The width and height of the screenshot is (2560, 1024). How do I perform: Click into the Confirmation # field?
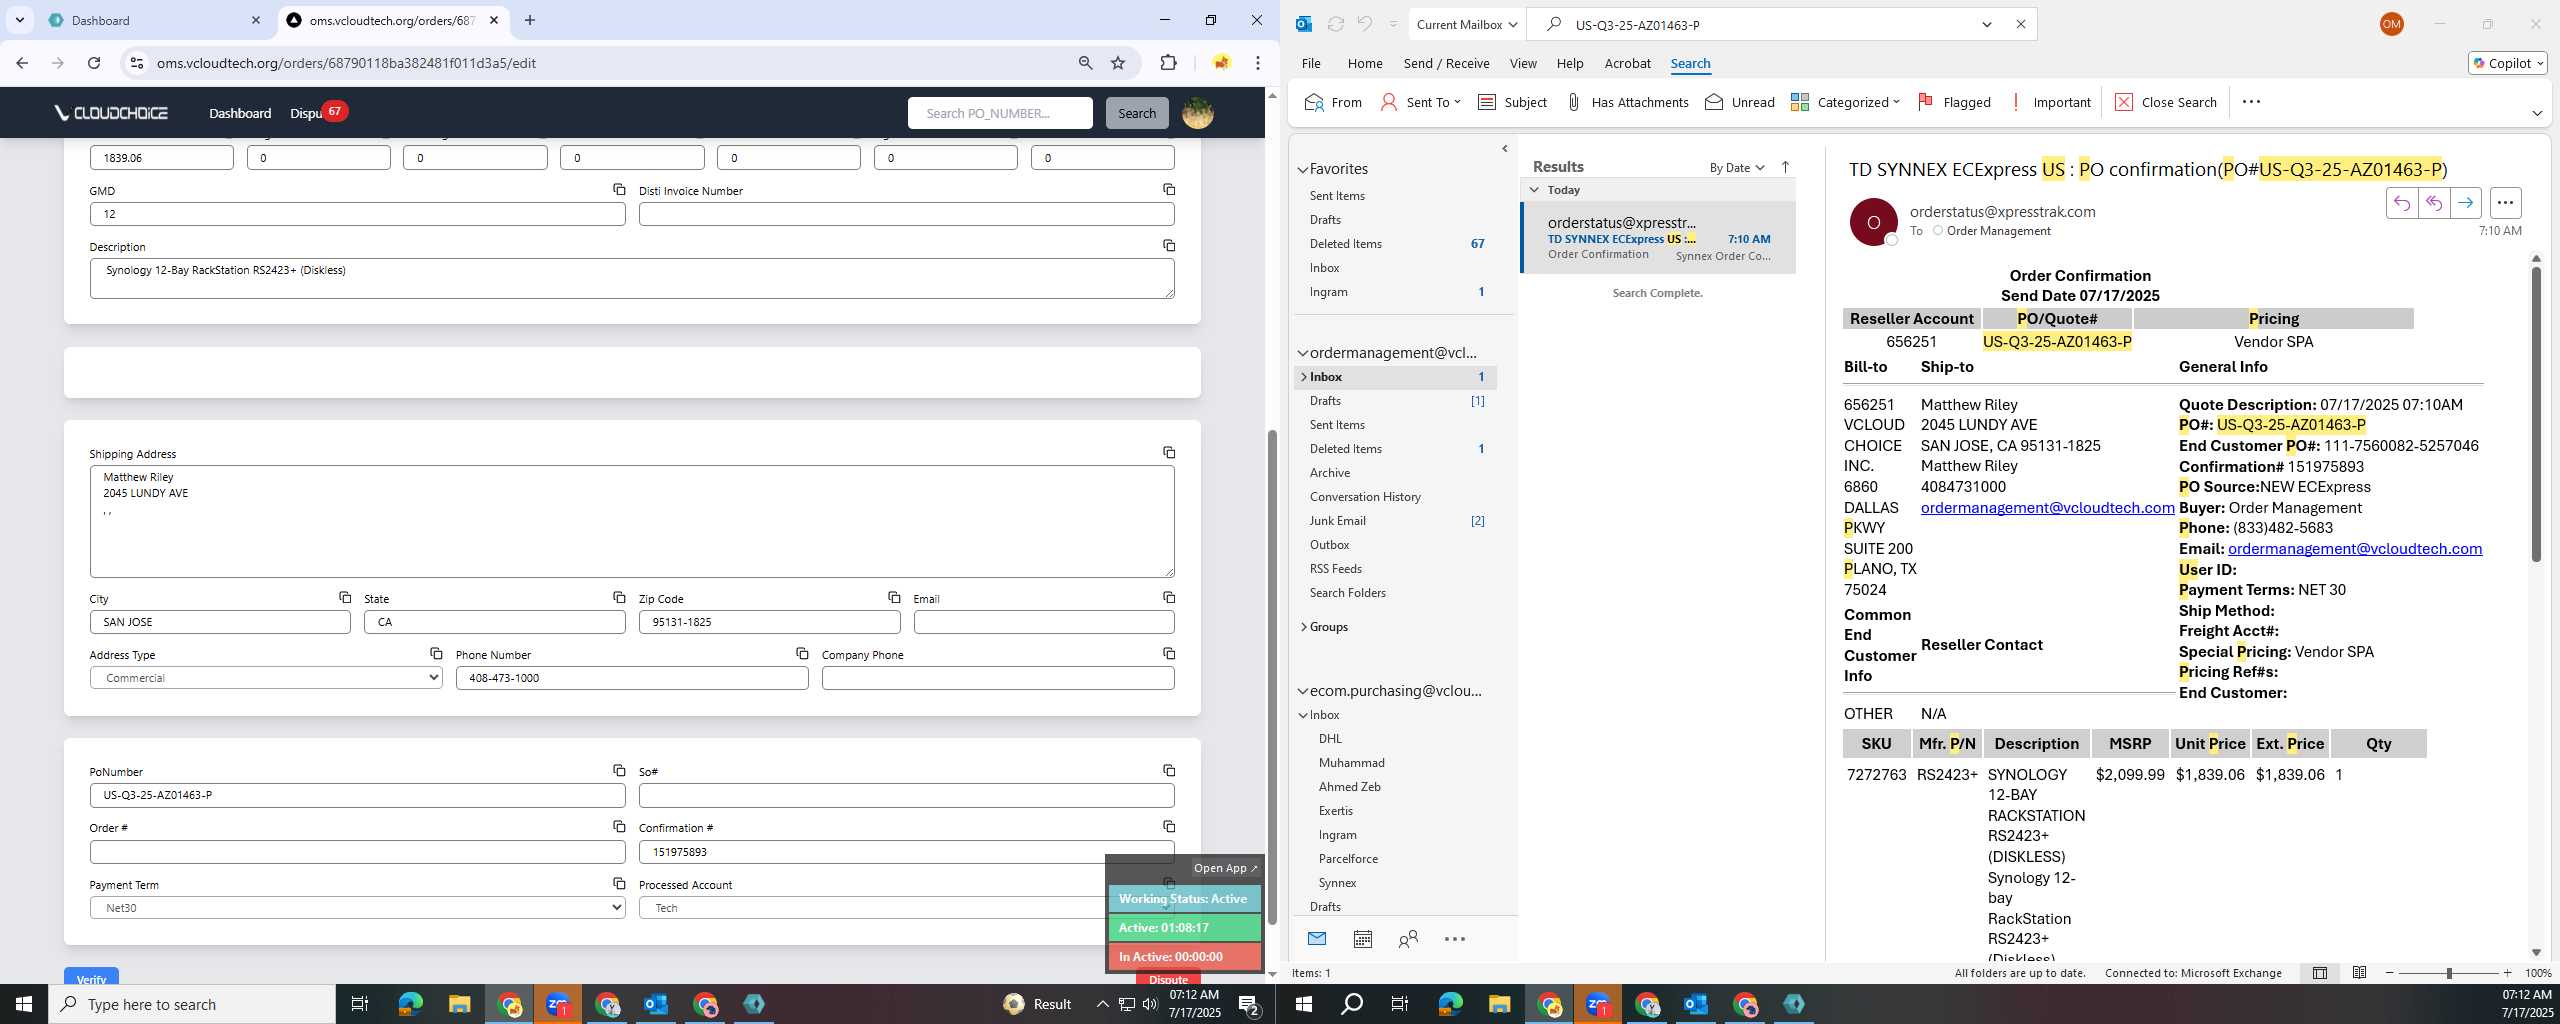[906, 852]
